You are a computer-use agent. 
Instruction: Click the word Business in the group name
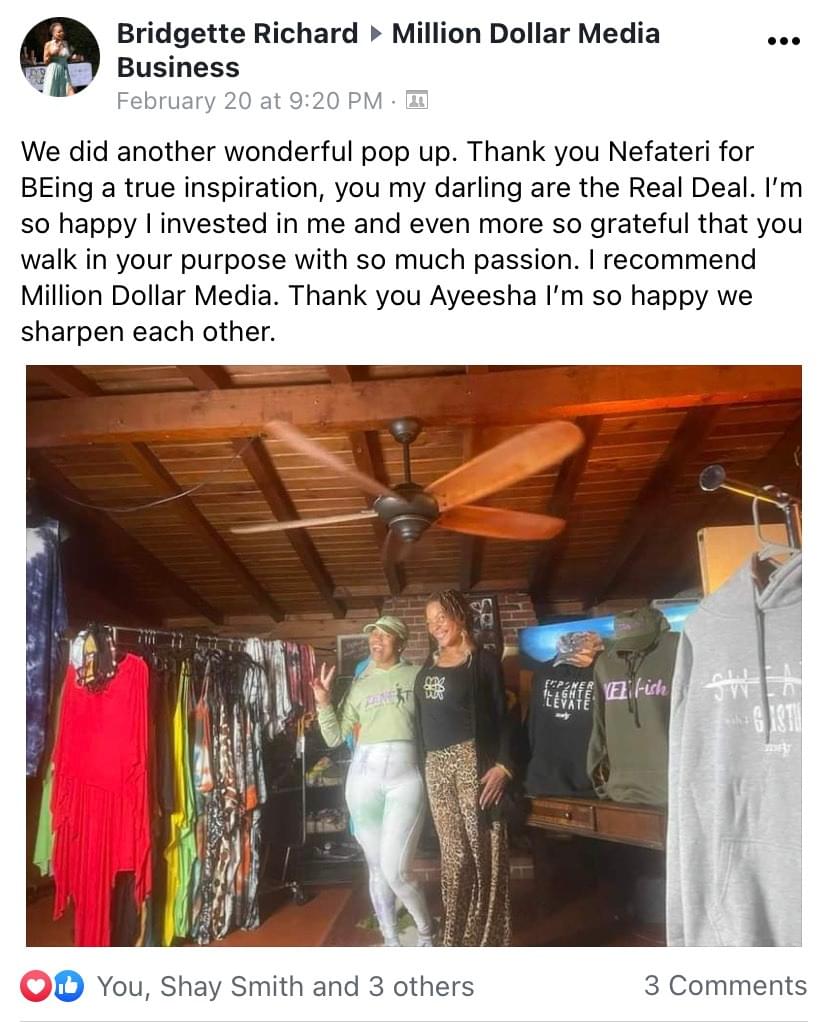tap(178, 67)
